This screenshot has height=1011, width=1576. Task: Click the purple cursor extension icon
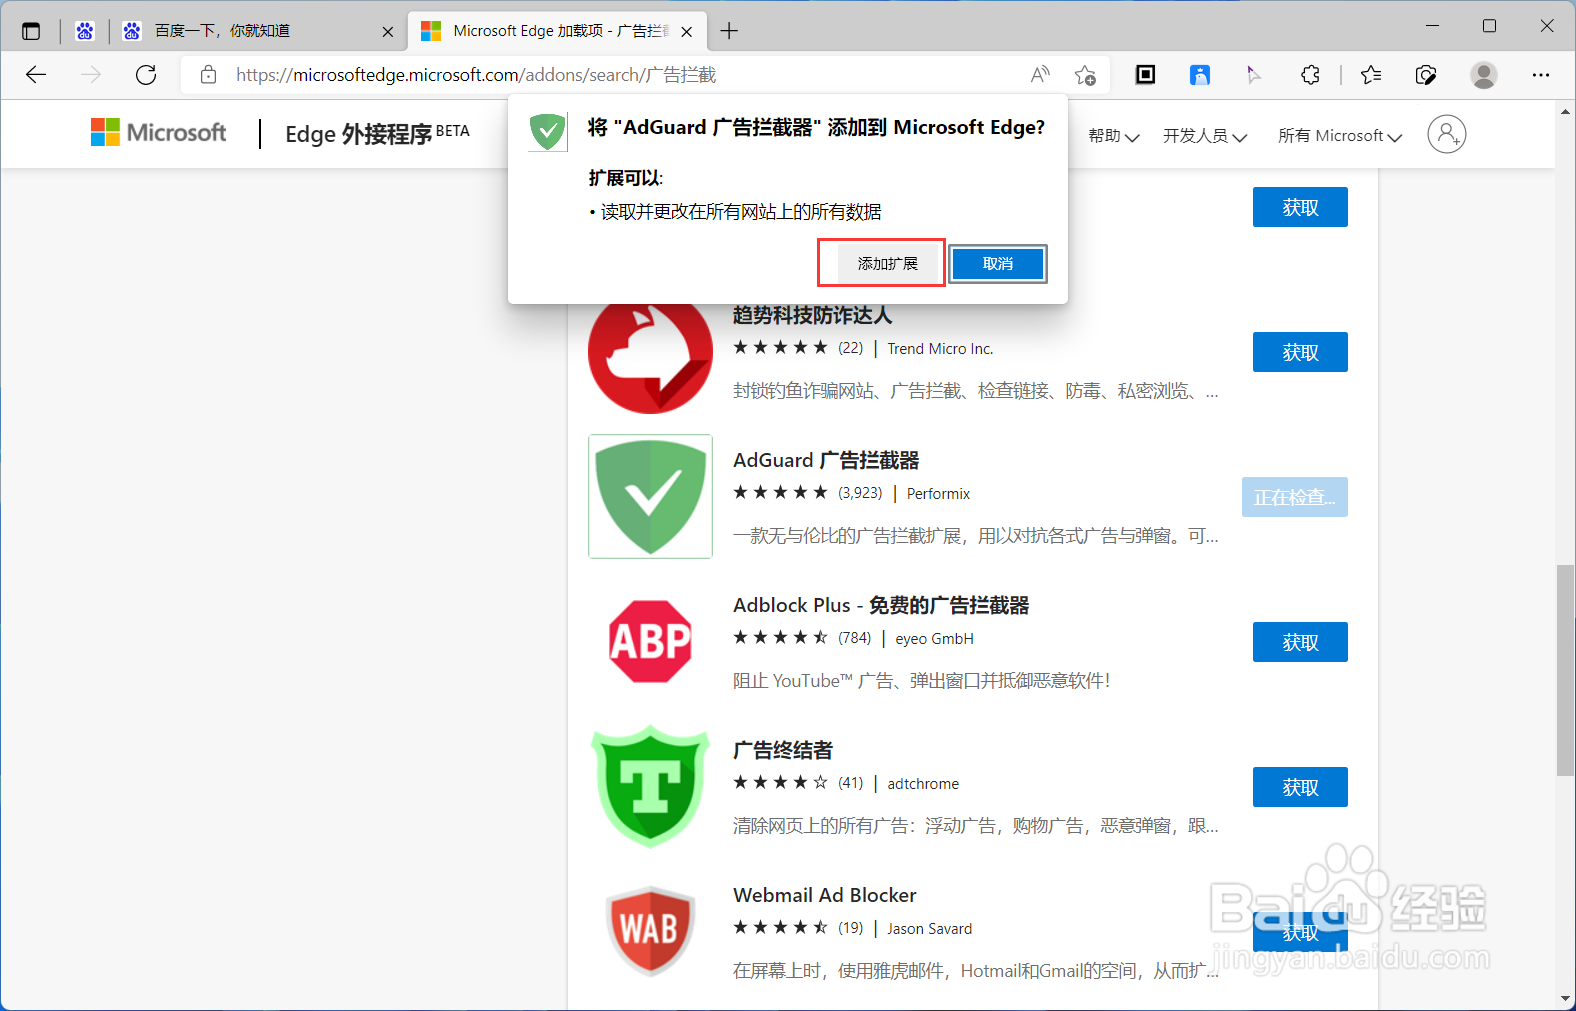point(1254,74)
